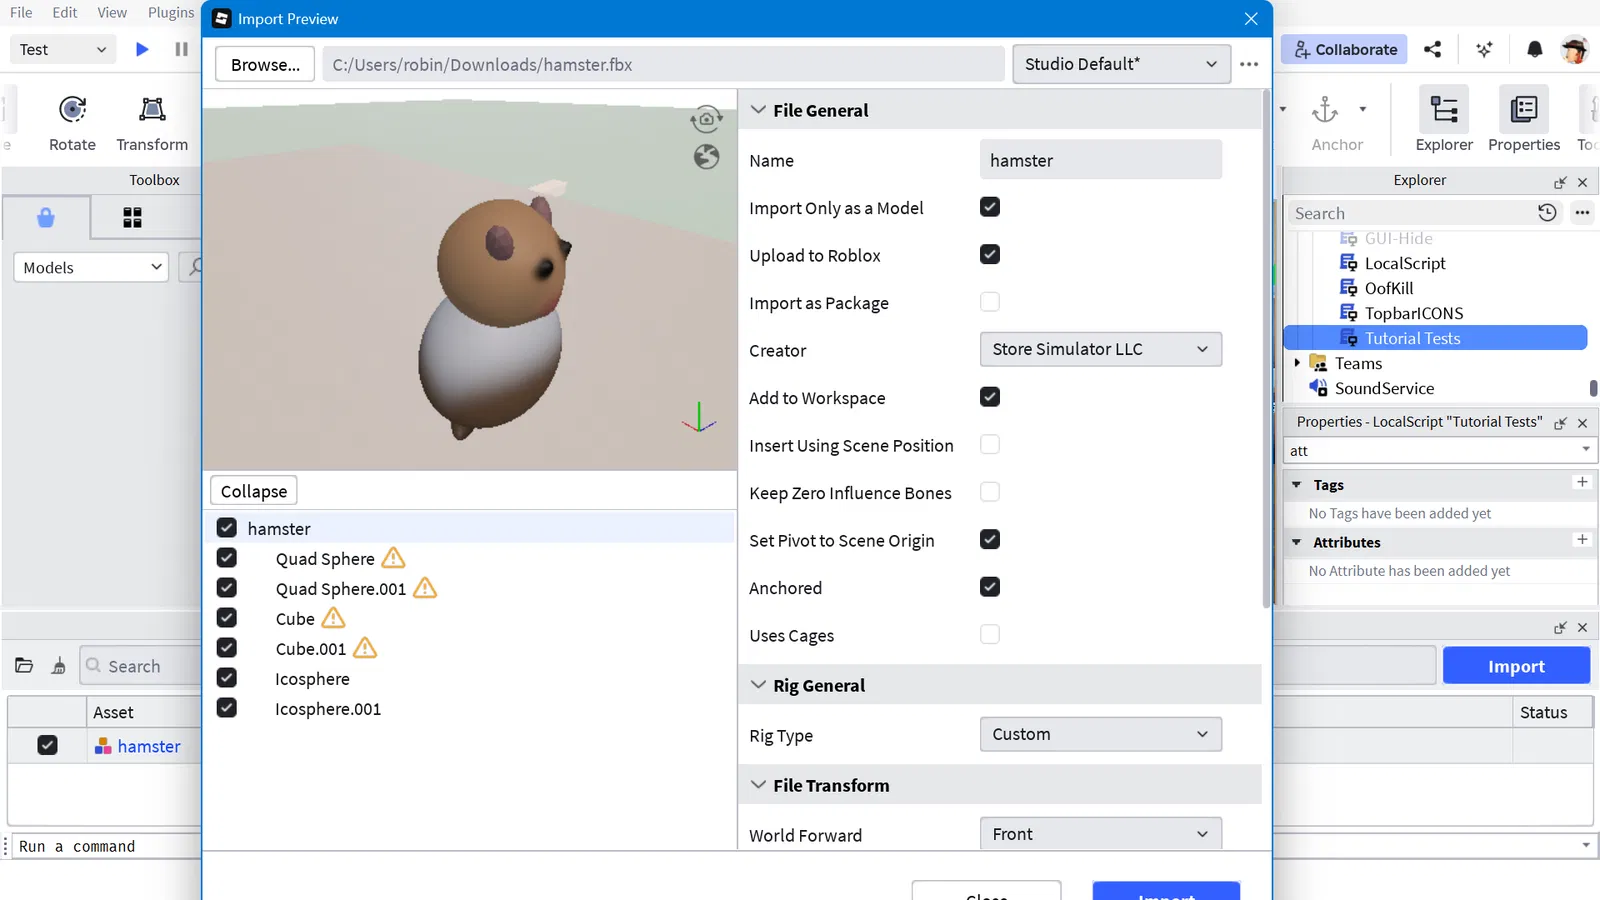Viewport: 1600px width, 900px height.
Task: Click the warning icon beside Cube
Action: 333,618
